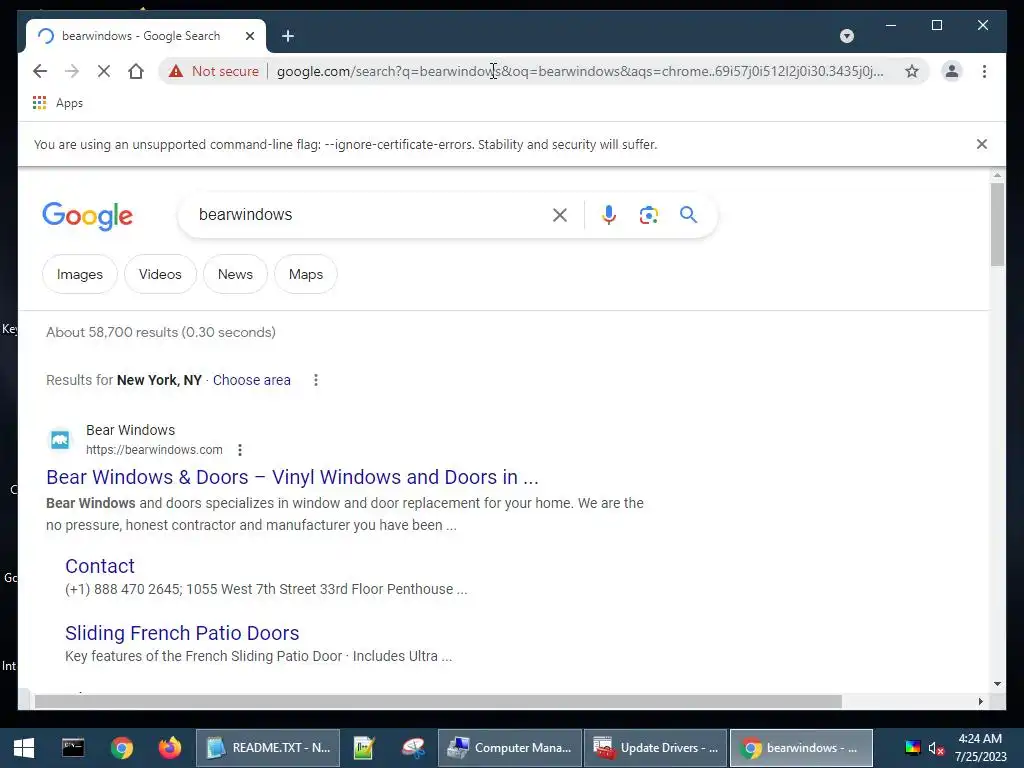Screen dimensions: 1024x768
Task: Bookmark this page with the star icon
Action: 912,71
